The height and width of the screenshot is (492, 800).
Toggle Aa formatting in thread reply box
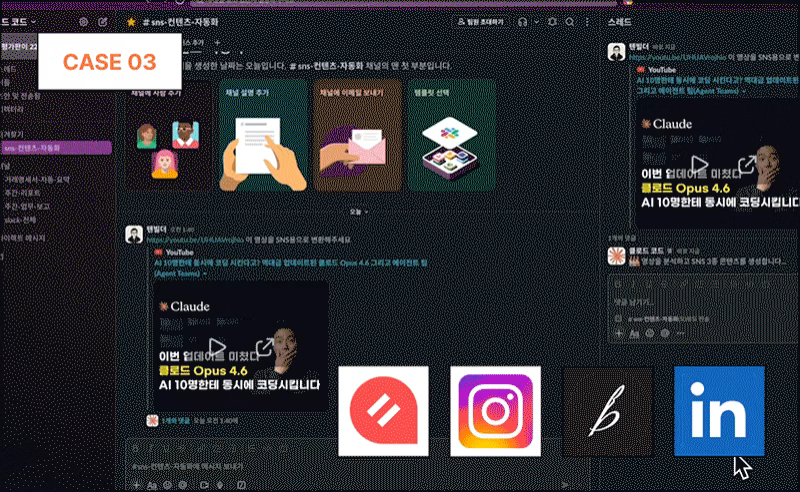click(x=634, y=333)
